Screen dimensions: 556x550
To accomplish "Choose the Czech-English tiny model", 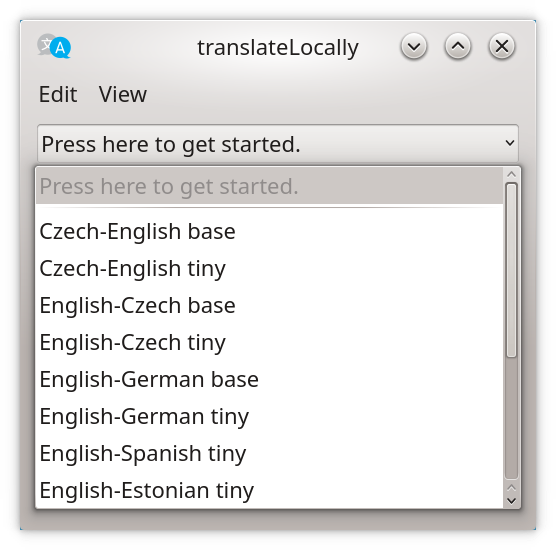I will pos(269,268).
